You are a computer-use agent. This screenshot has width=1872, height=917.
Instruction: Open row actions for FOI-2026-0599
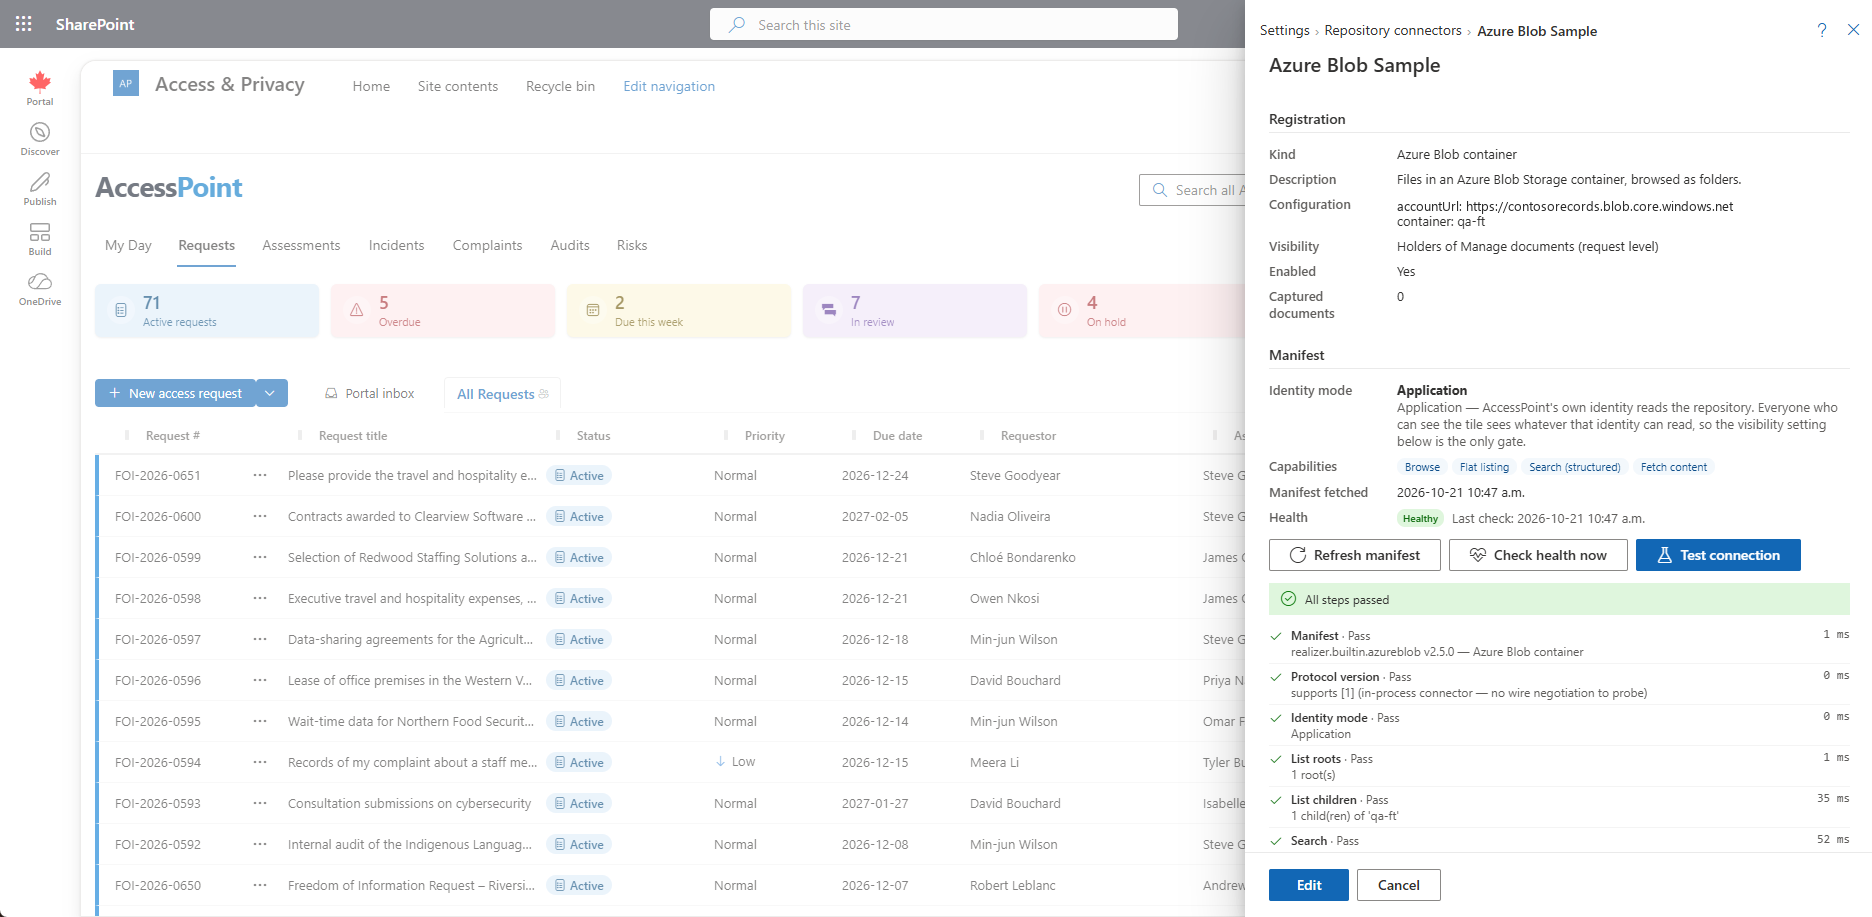260,557
